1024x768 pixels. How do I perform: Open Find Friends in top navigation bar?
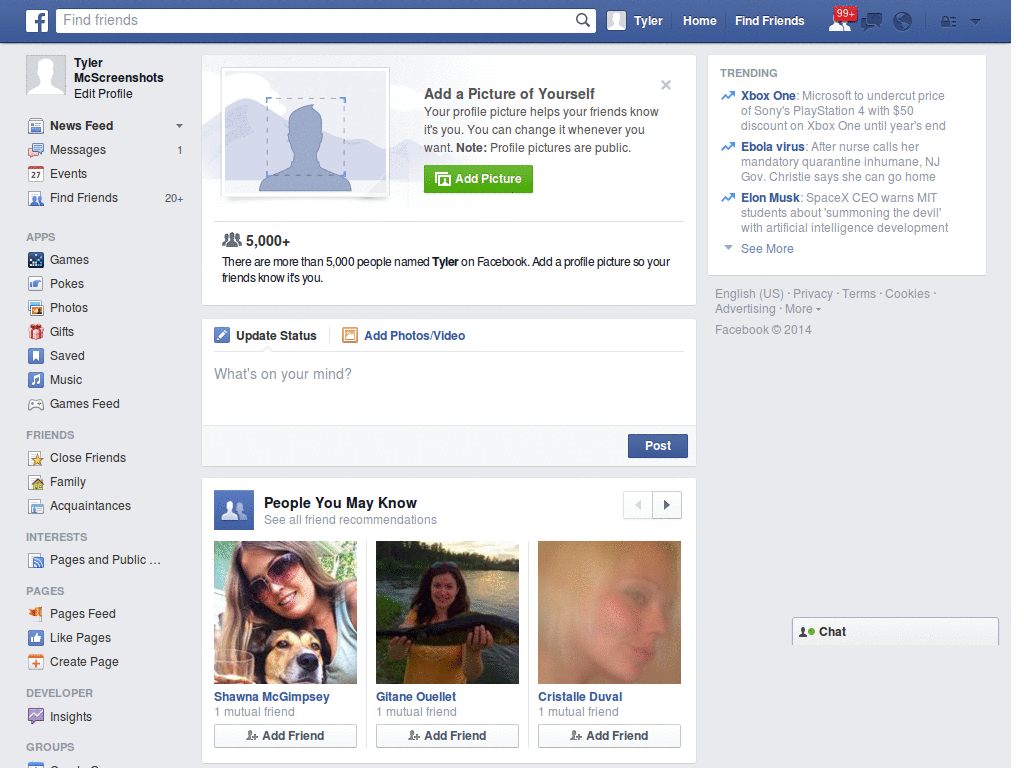[x=769, y=21]
